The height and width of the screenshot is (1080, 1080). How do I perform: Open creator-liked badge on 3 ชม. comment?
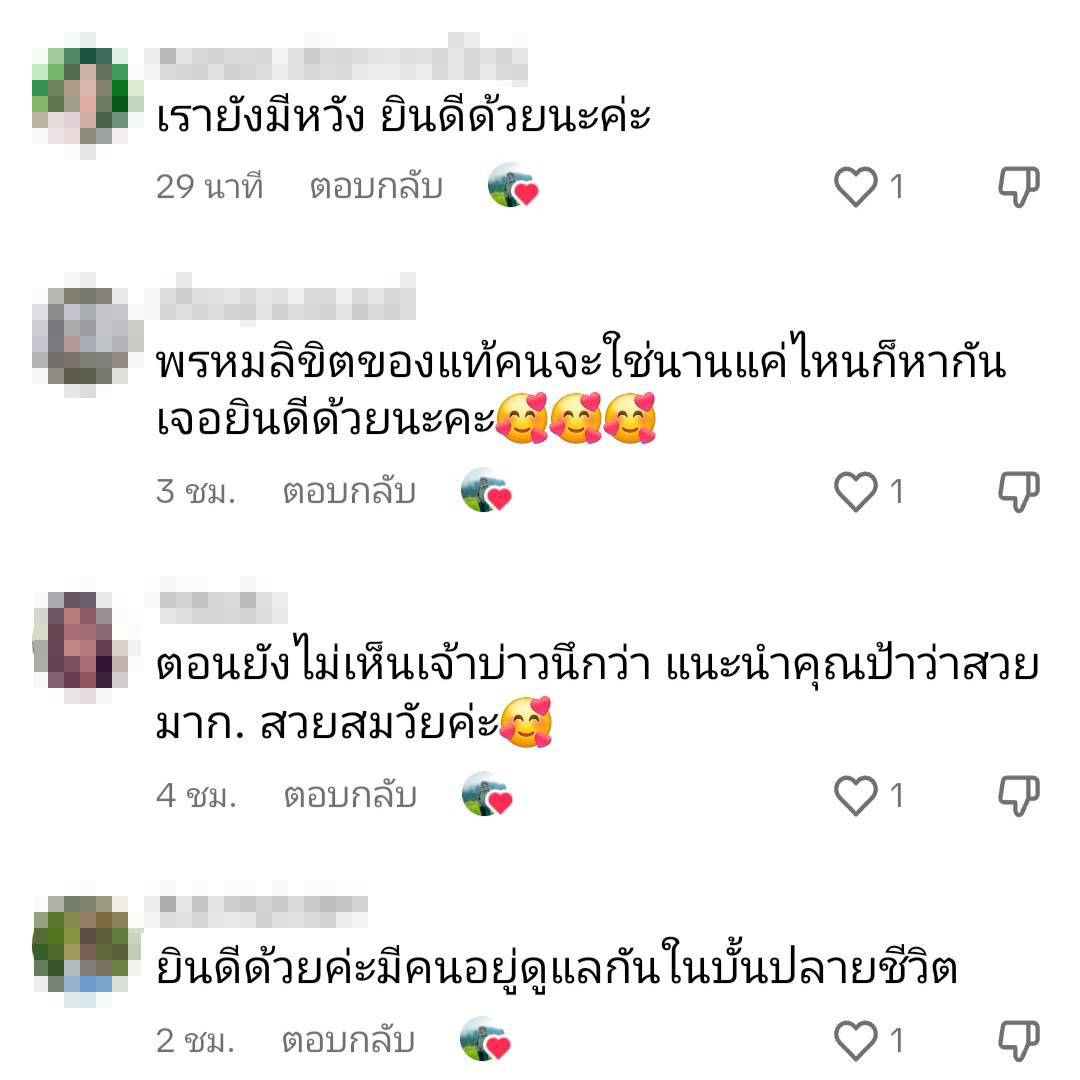486,490
